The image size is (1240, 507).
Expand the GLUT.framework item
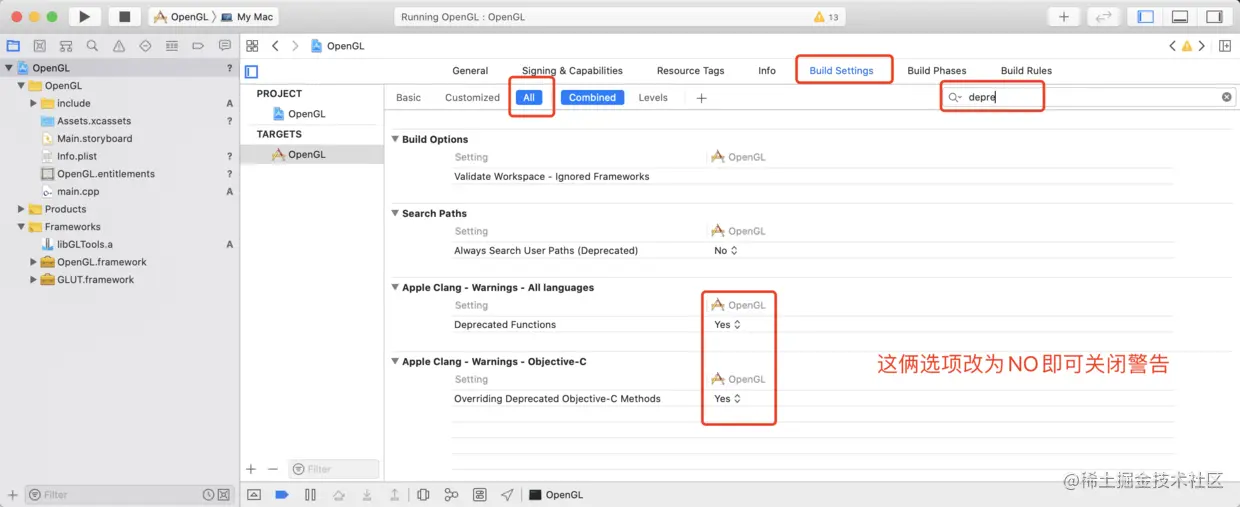[33, 280]
